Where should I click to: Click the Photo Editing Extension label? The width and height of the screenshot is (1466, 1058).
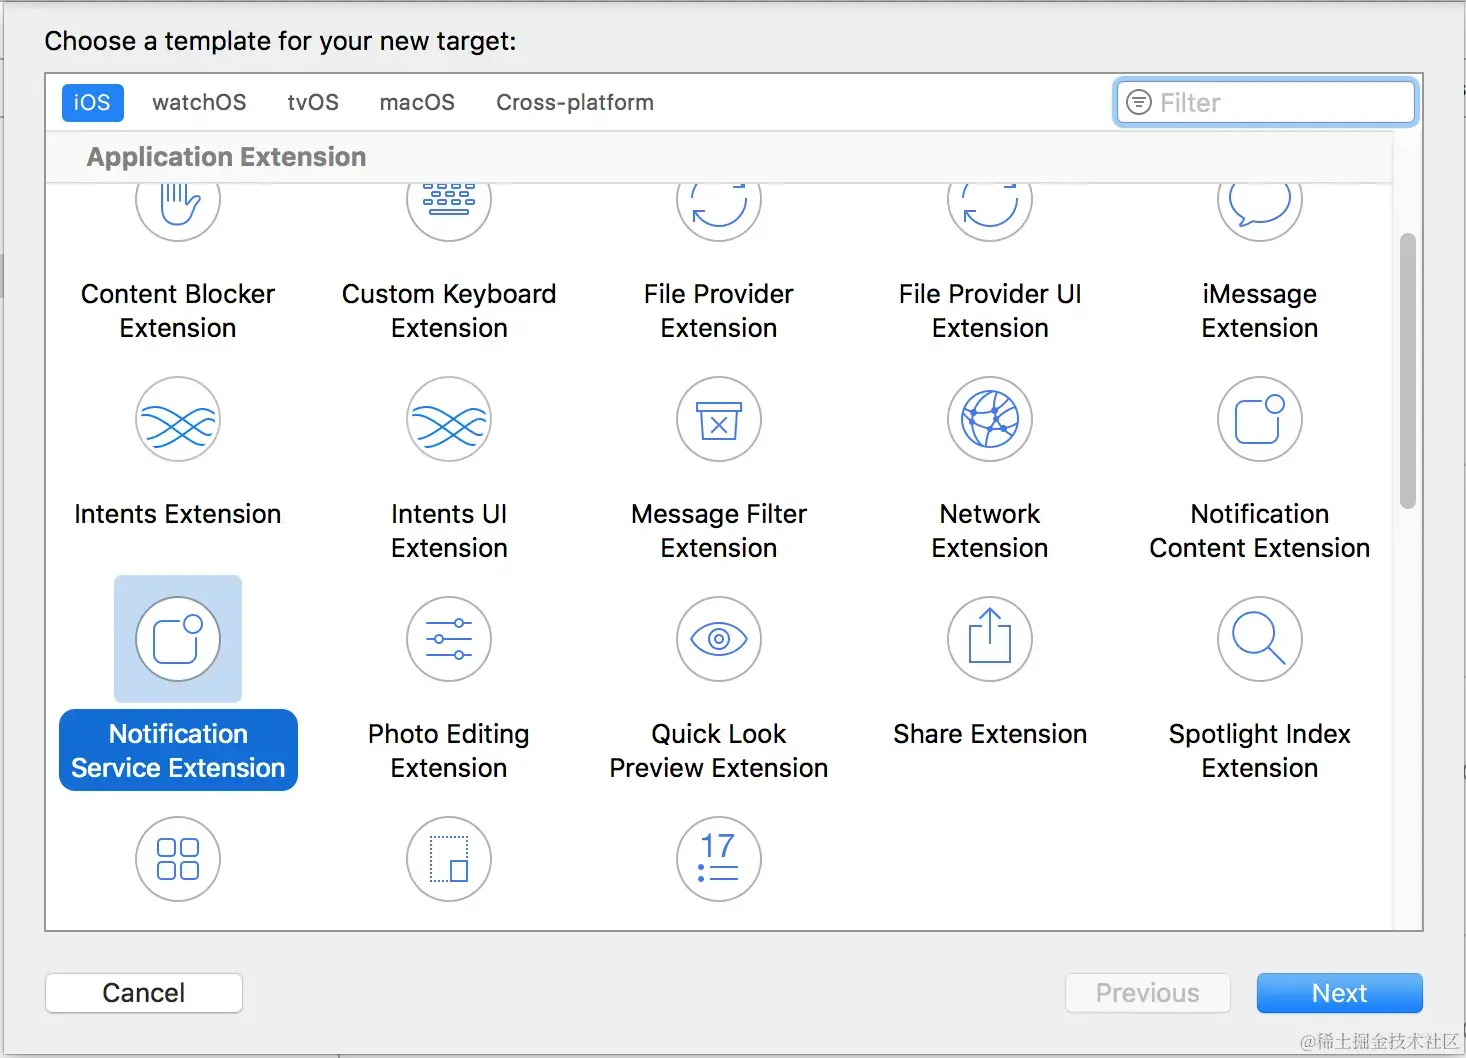(x=449, y=751)
